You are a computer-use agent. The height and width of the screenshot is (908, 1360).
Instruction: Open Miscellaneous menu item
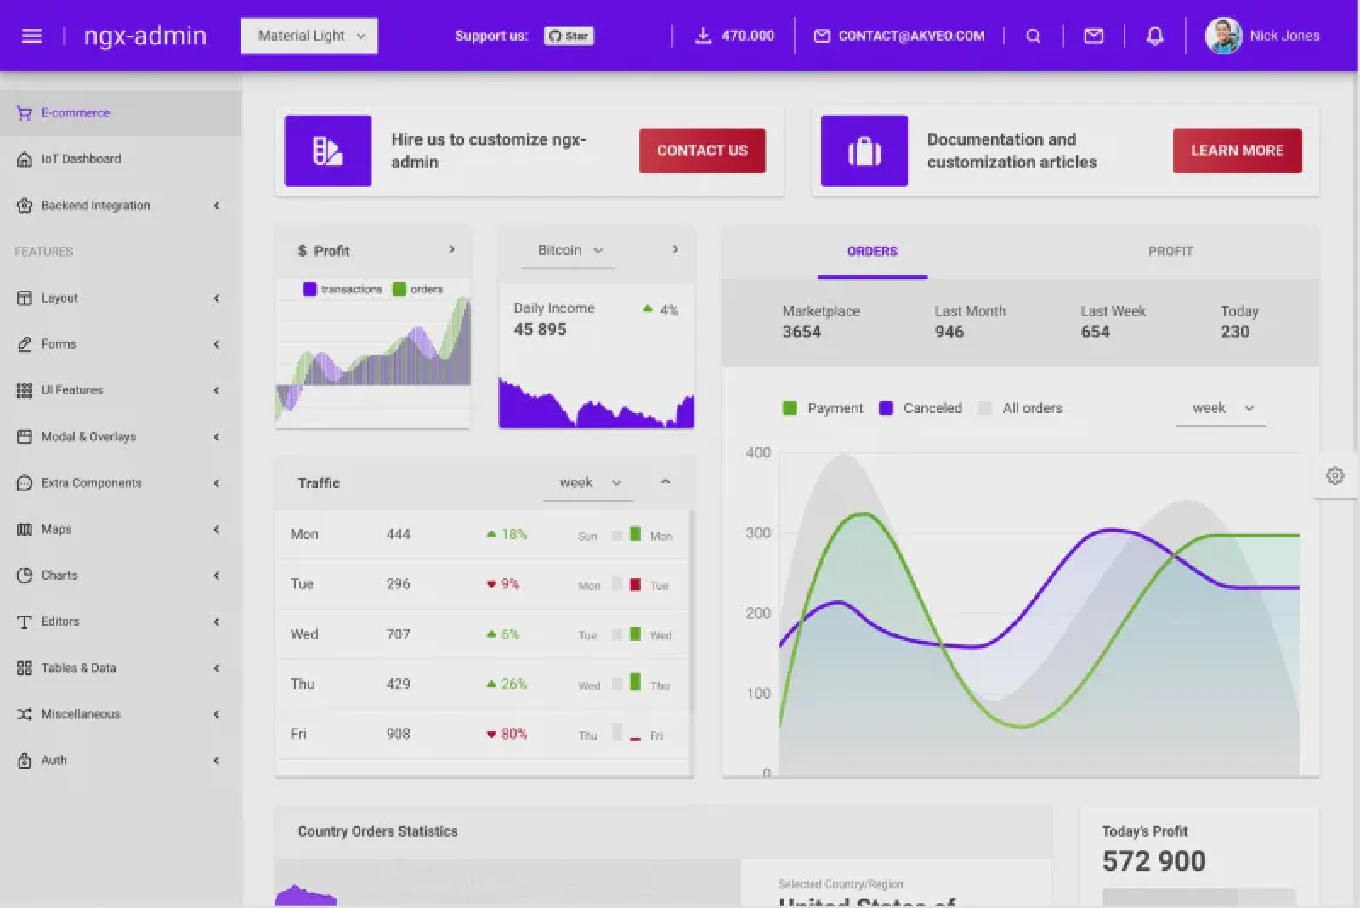tap(120, 714)
